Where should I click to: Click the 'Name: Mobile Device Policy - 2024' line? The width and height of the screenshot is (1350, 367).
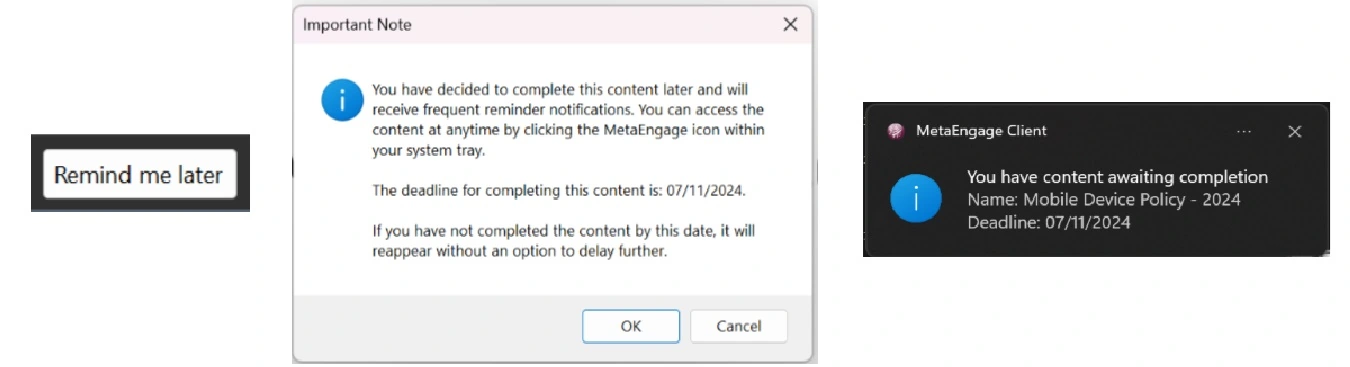(x=1104, y=200)
